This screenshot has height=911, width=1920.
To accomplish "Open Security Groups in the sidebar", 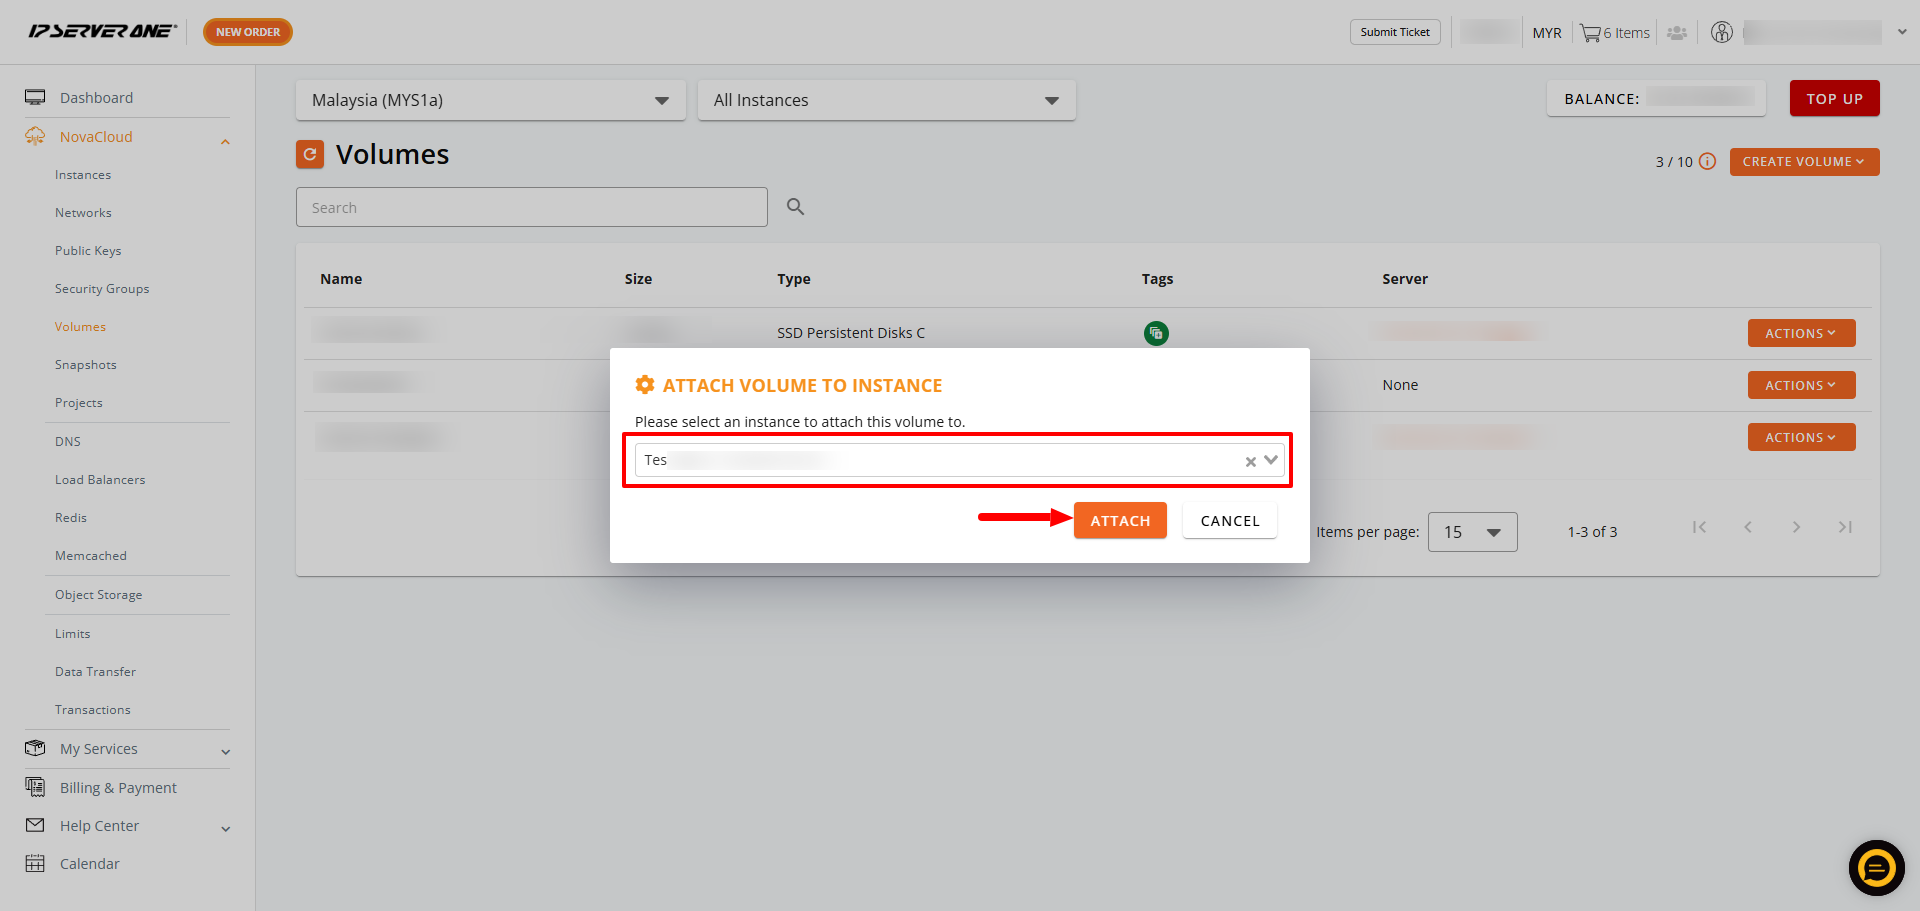I will point(102,289).
